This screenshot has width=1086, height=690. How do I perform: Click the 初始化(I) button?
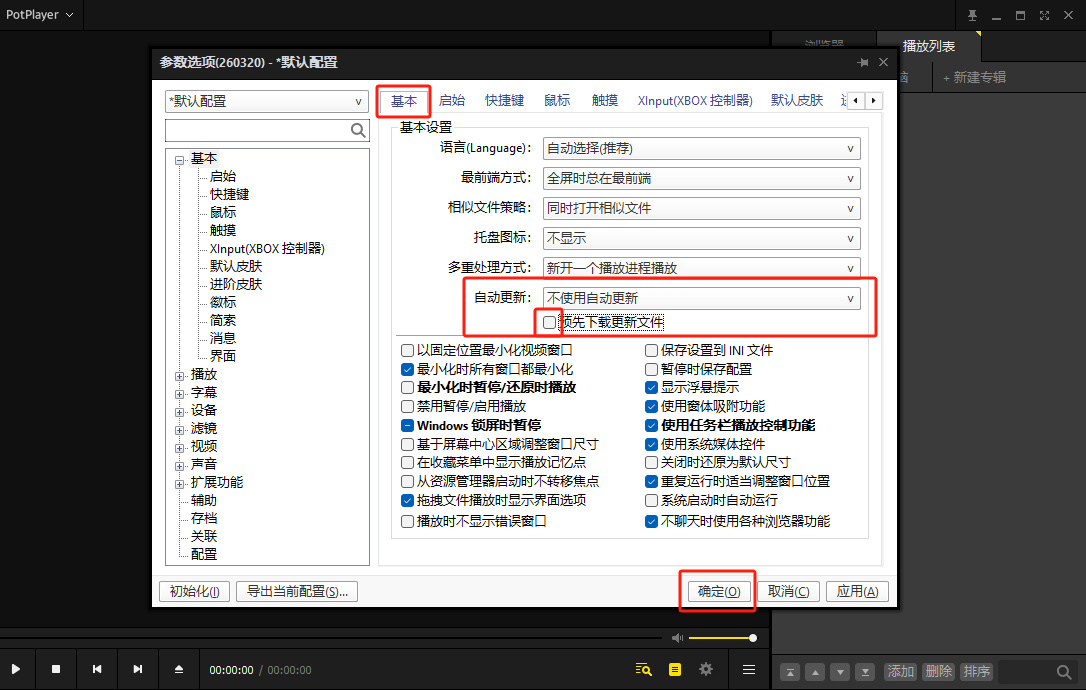point(195,592)
